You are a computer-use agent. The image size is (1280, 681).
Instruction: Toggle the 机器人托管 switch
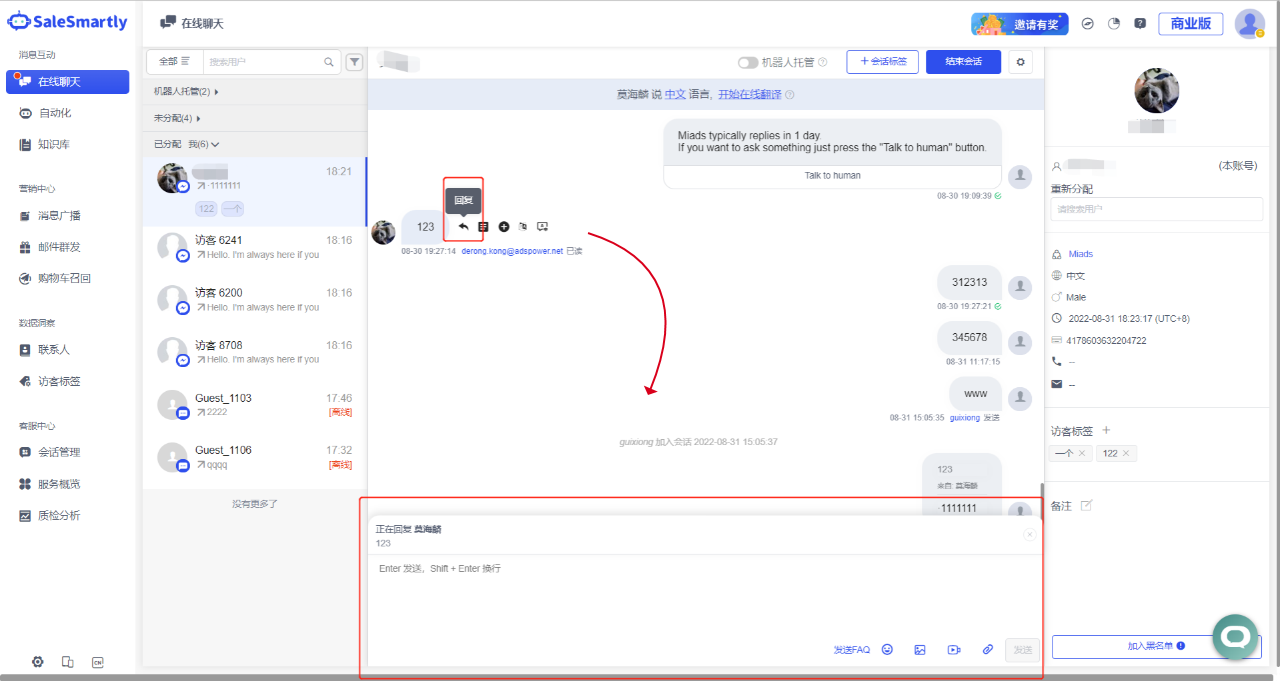(x=748, y=62)
